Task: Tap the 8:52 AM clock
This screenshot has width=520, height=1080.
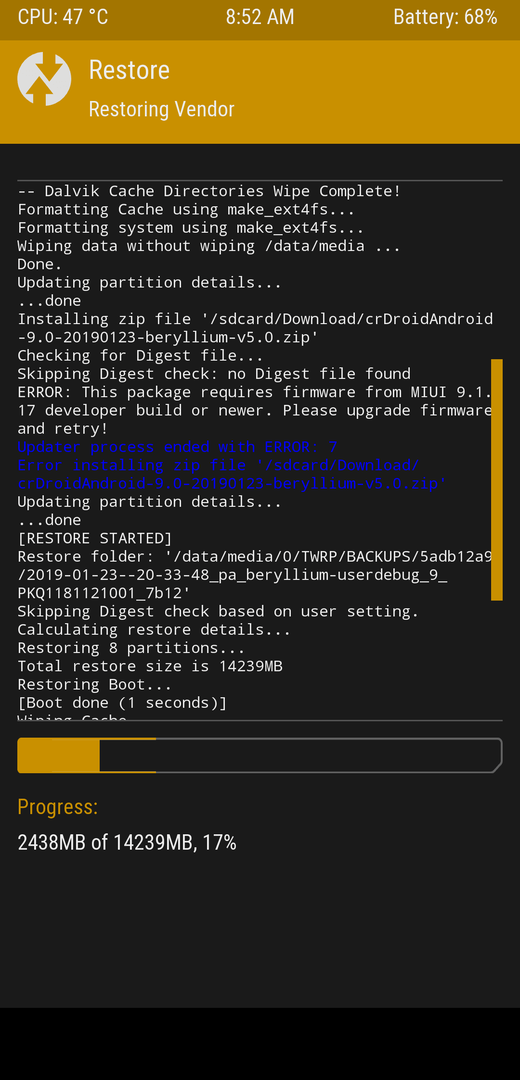Action: point(260,17)
